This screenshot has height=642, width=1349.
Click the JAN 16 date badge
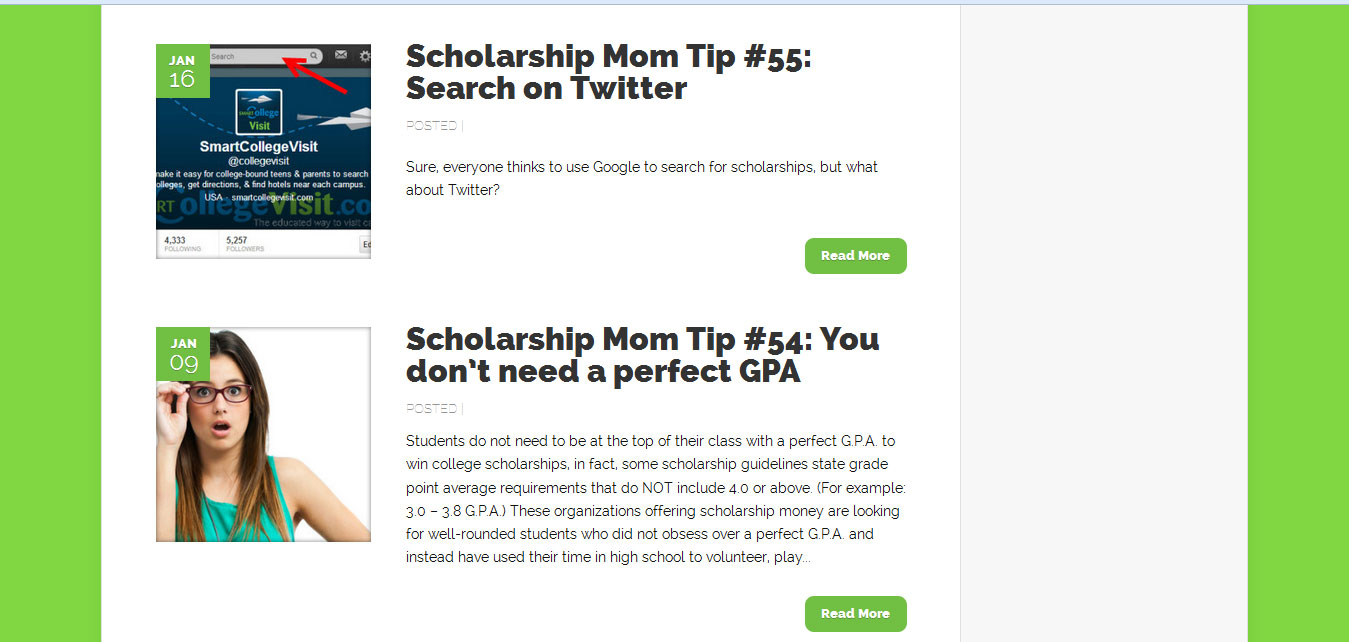pyautogui.click(x=182, y=71)
